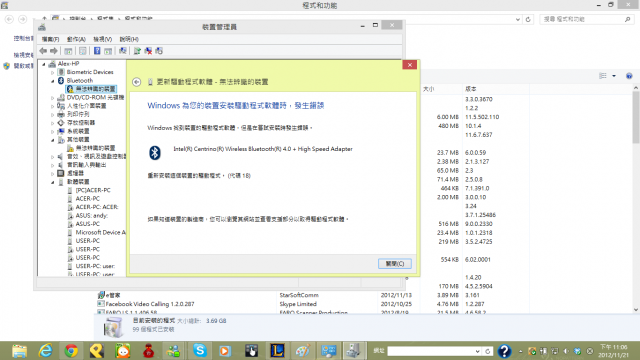Screen dimensions: 640x360
Task: Click taskbar address input field
Action: tap(431, 351)
